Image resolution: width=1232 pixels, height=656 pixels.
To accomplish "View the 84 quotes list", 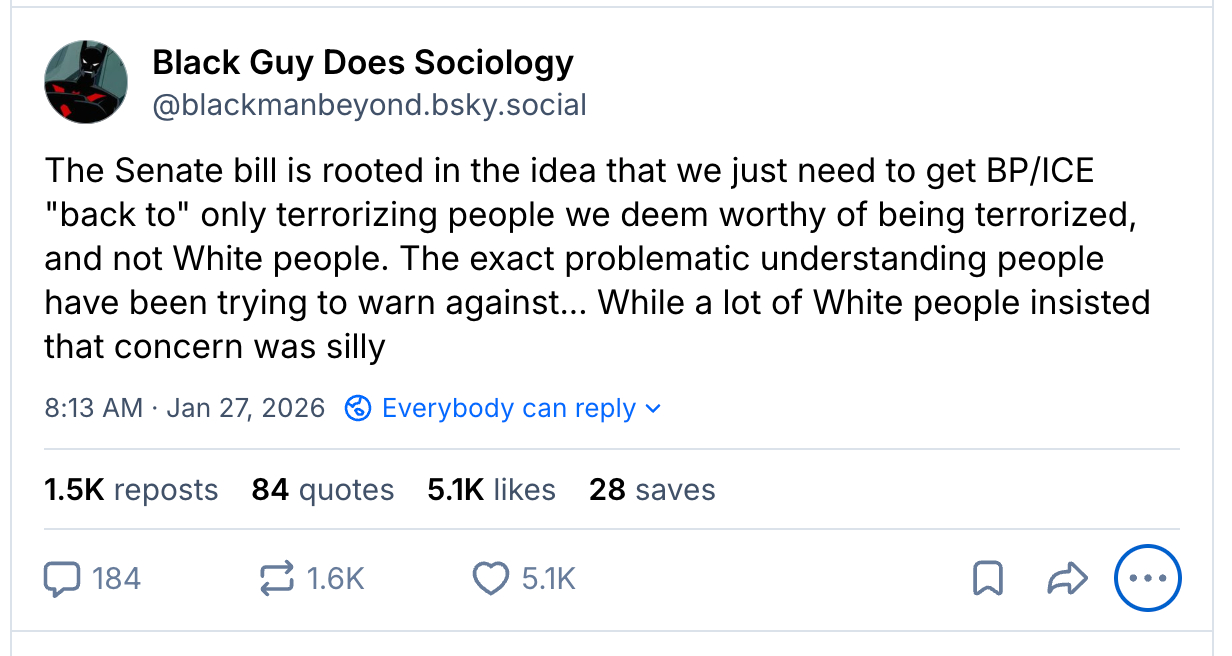I will [x=323, y=490].
